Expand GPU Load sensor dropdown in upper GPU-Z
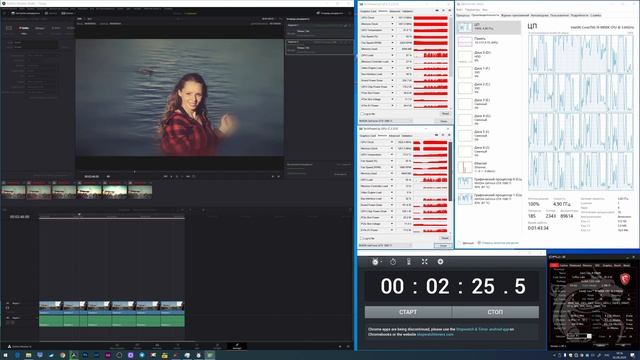This screenshot has width=640, height=360. 393,55
